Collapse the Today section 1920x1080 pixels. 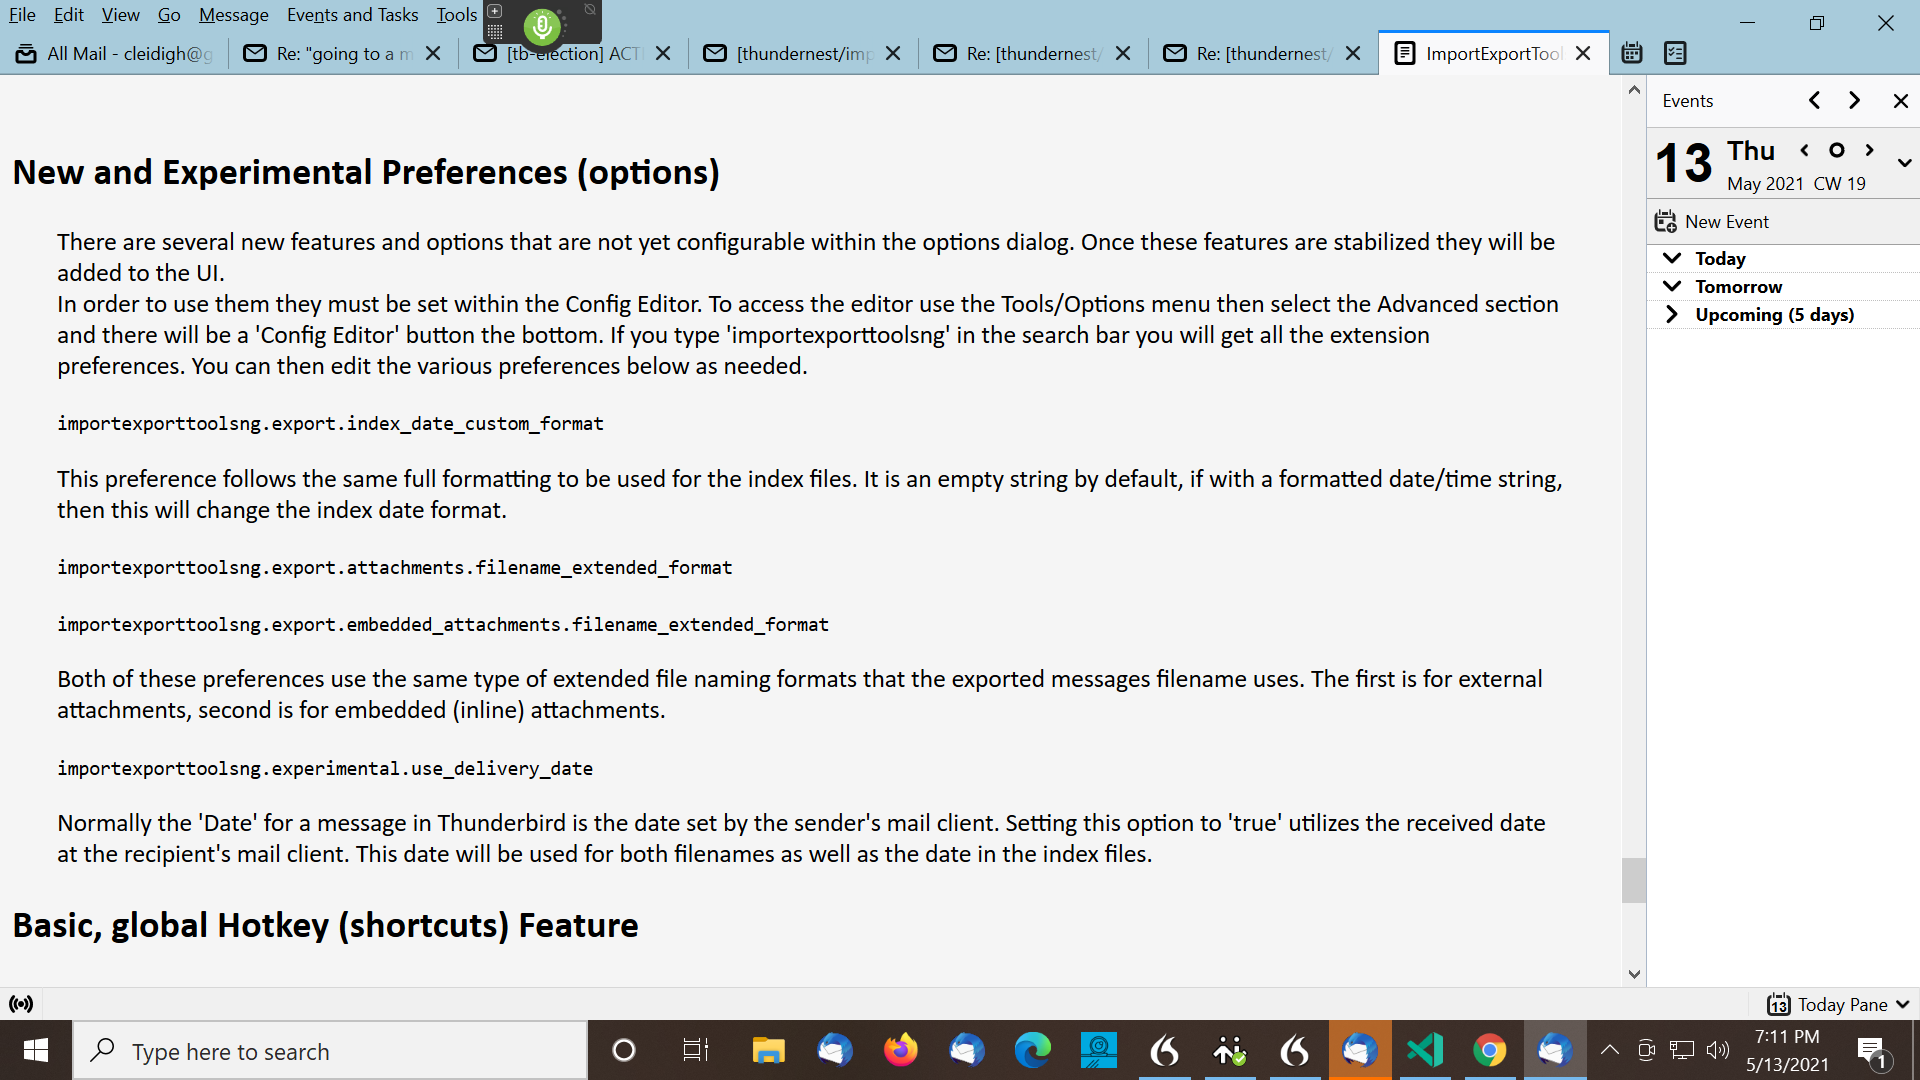click(1672, 258)
